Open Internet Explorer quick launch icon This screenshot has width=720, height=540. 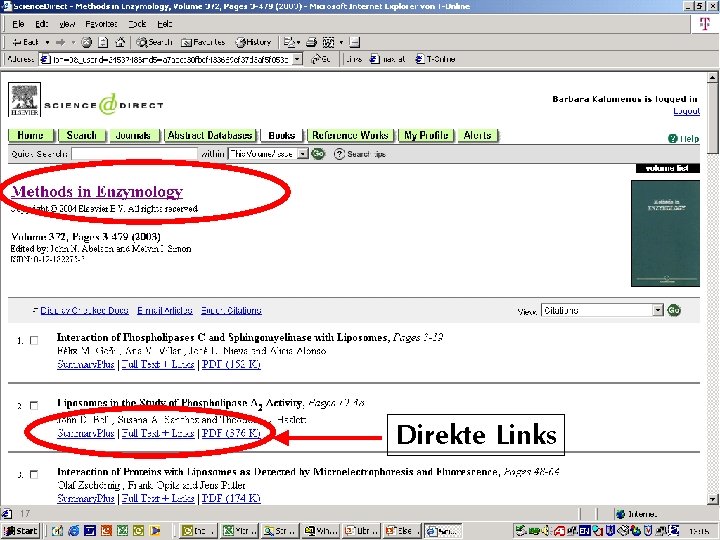73,531
